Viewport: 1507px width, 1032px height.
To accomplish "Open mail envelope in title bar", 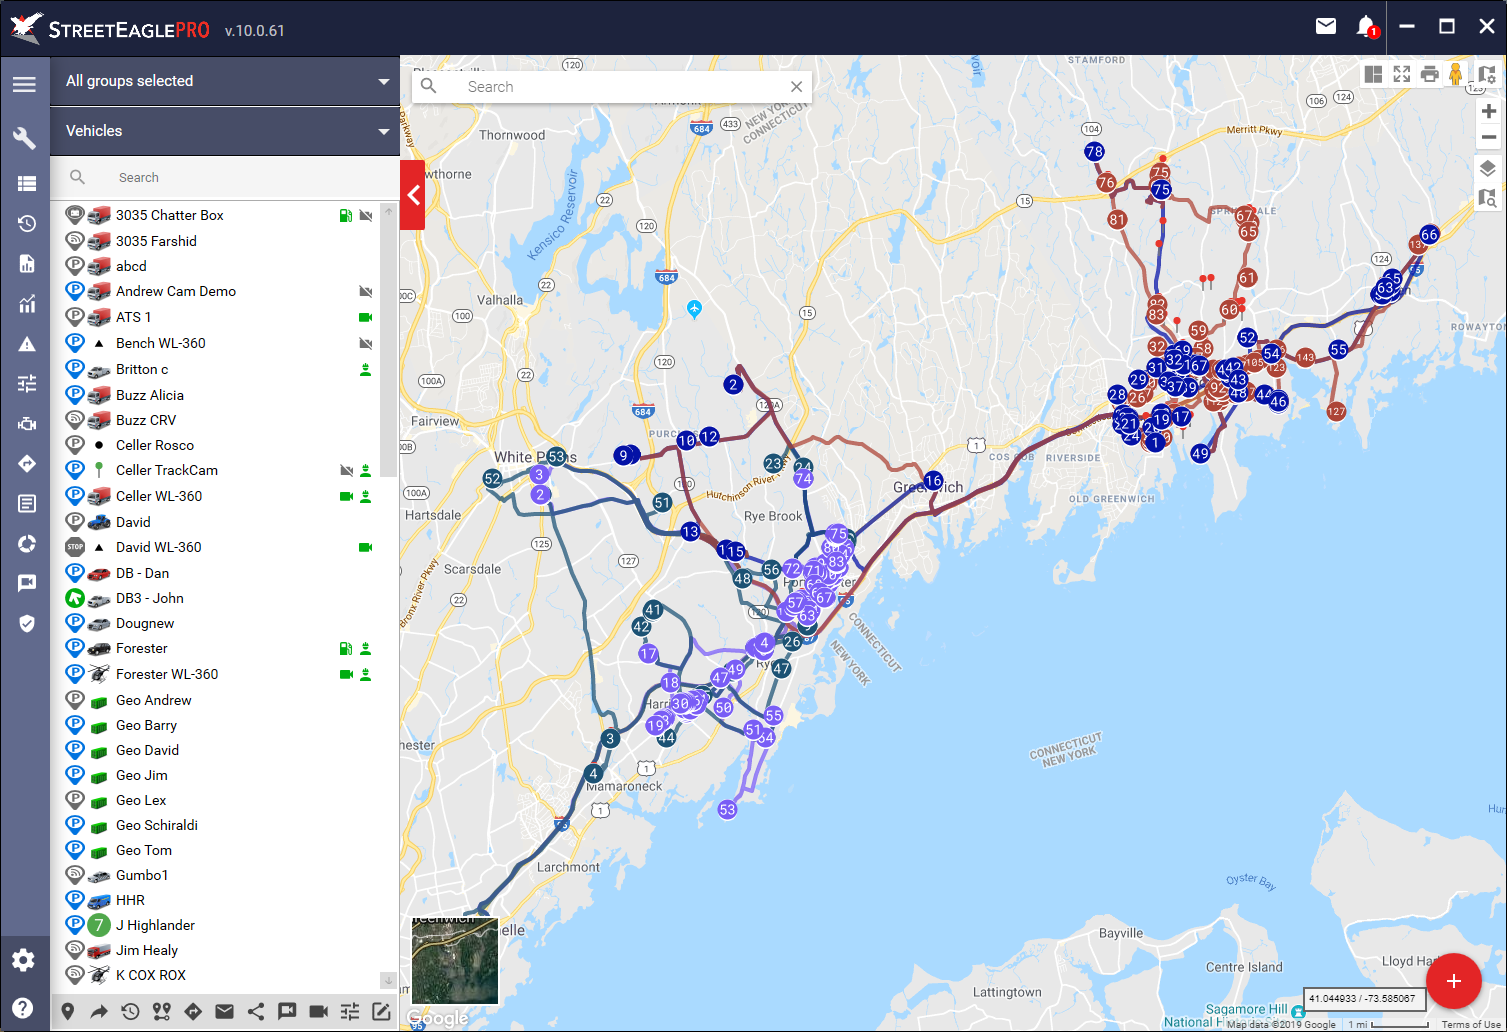I will coord(1326,26).
